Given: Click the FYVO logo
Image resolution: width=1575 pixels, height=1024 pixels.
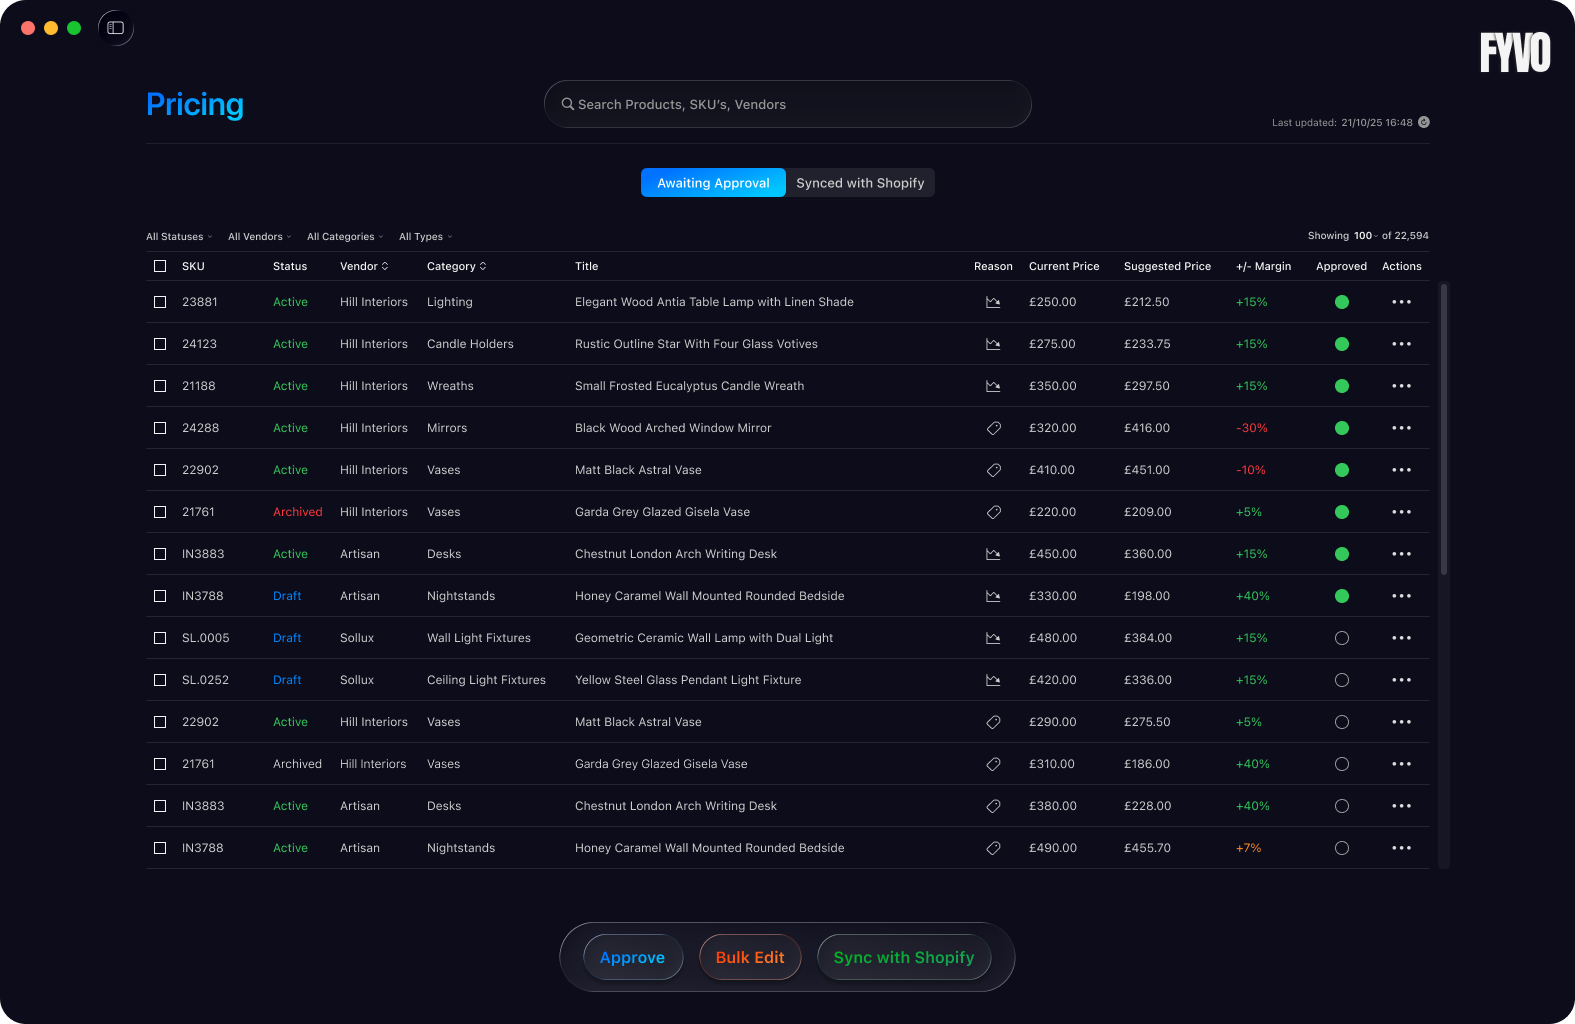Looking at the screenshot, I should tap(1515, 52).
